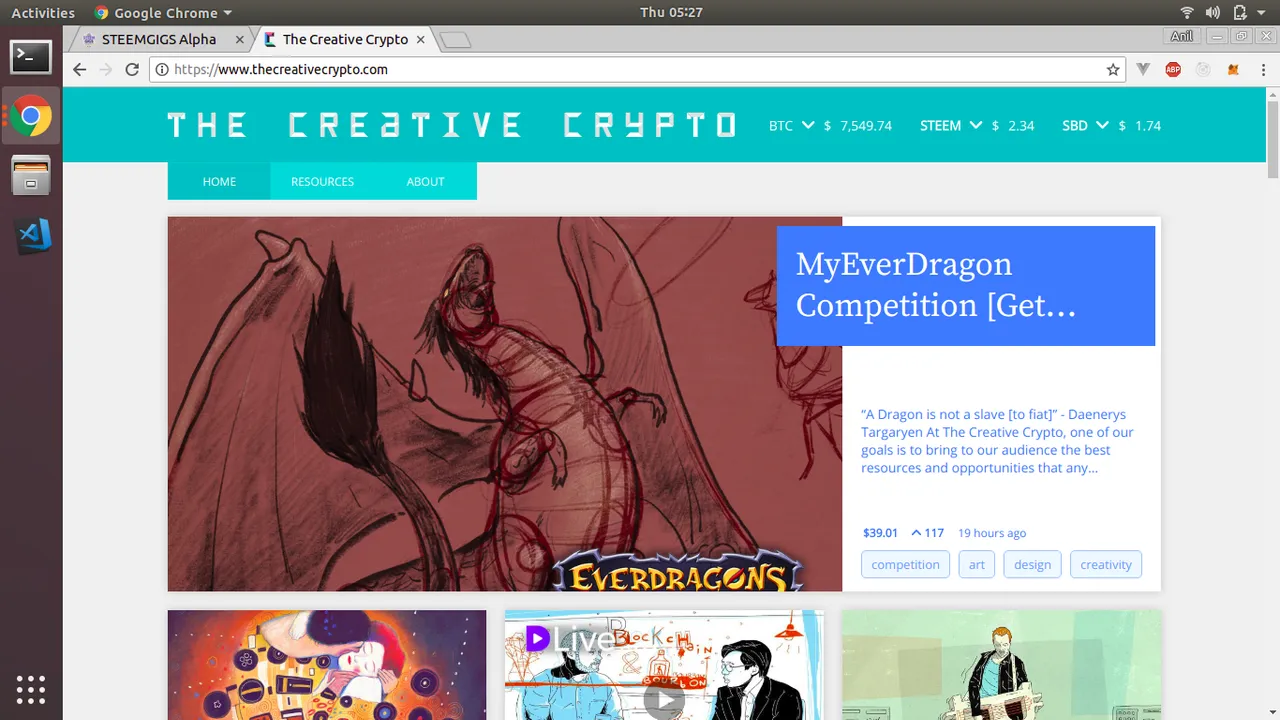Read the Dragon is not a slave excerpt
This screenshot has height=720, width=1280.
pyautogui.click(x=998, y=441)
